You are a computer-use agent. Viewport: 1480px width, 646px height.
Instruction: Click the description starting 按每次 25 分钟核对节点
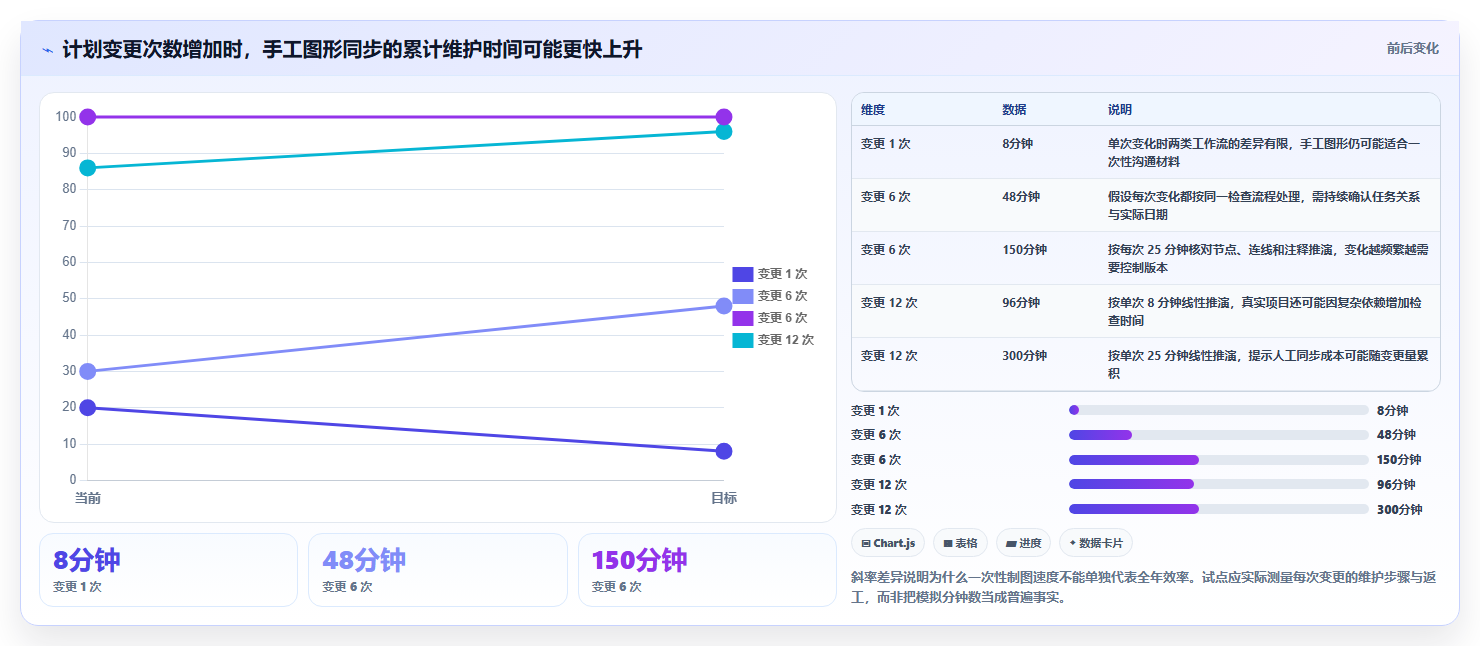pos(1268,258)
